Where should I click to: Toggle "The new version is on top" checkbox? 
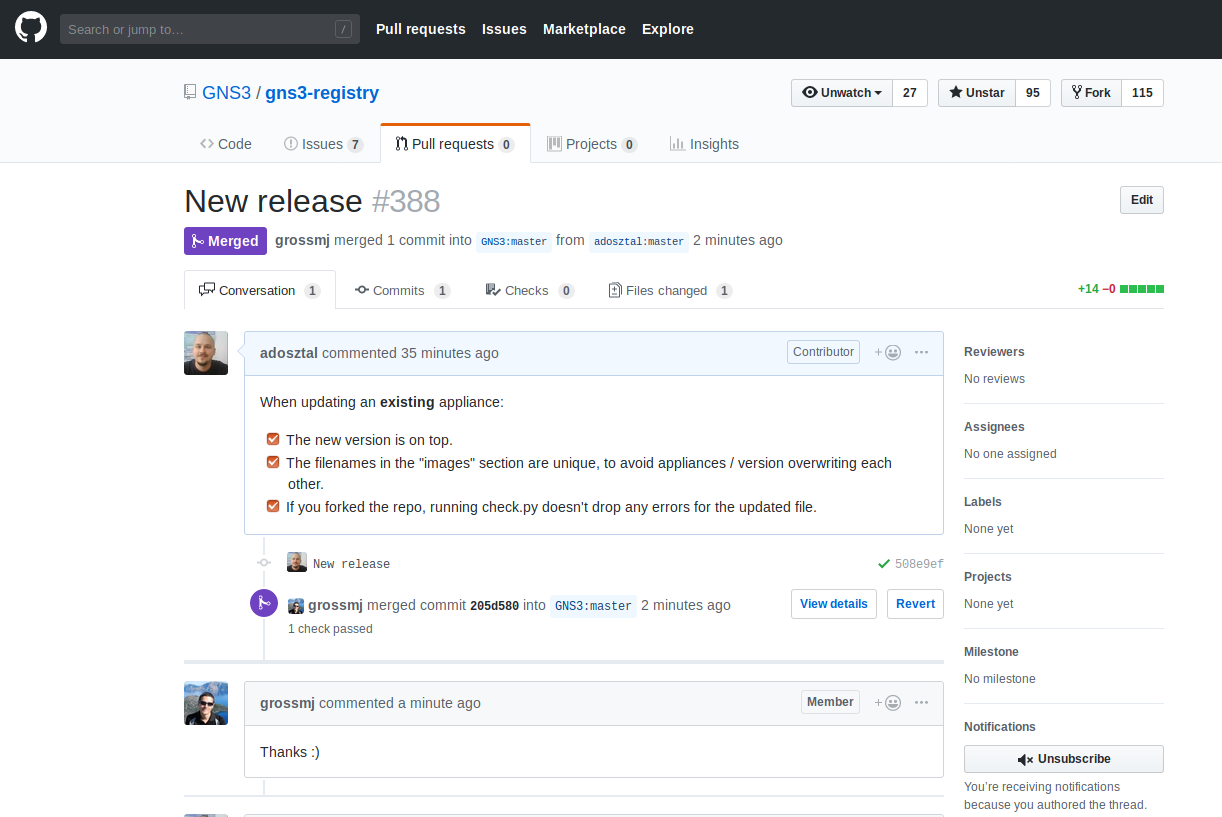pos(273,439)
